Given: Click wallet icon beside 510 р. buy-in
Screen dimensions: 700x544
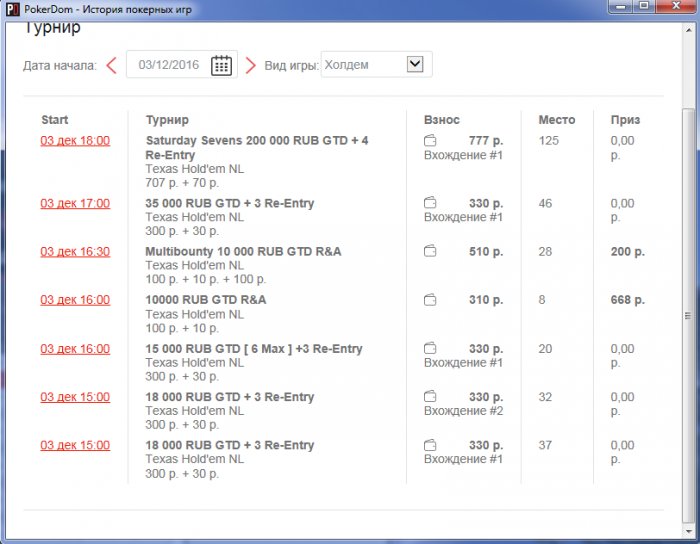Looking at the screenshot, I should [430, 251].
